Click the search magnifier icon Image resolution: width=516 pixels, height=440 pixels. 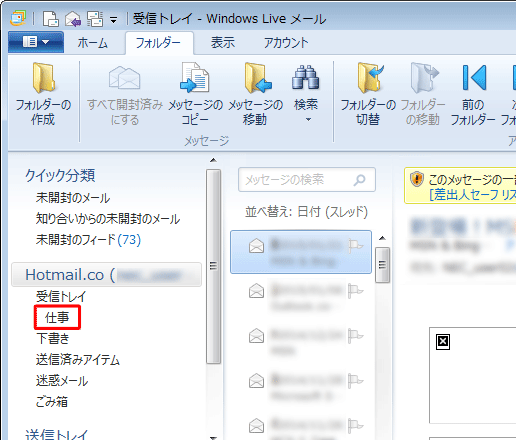pos(360,180)
